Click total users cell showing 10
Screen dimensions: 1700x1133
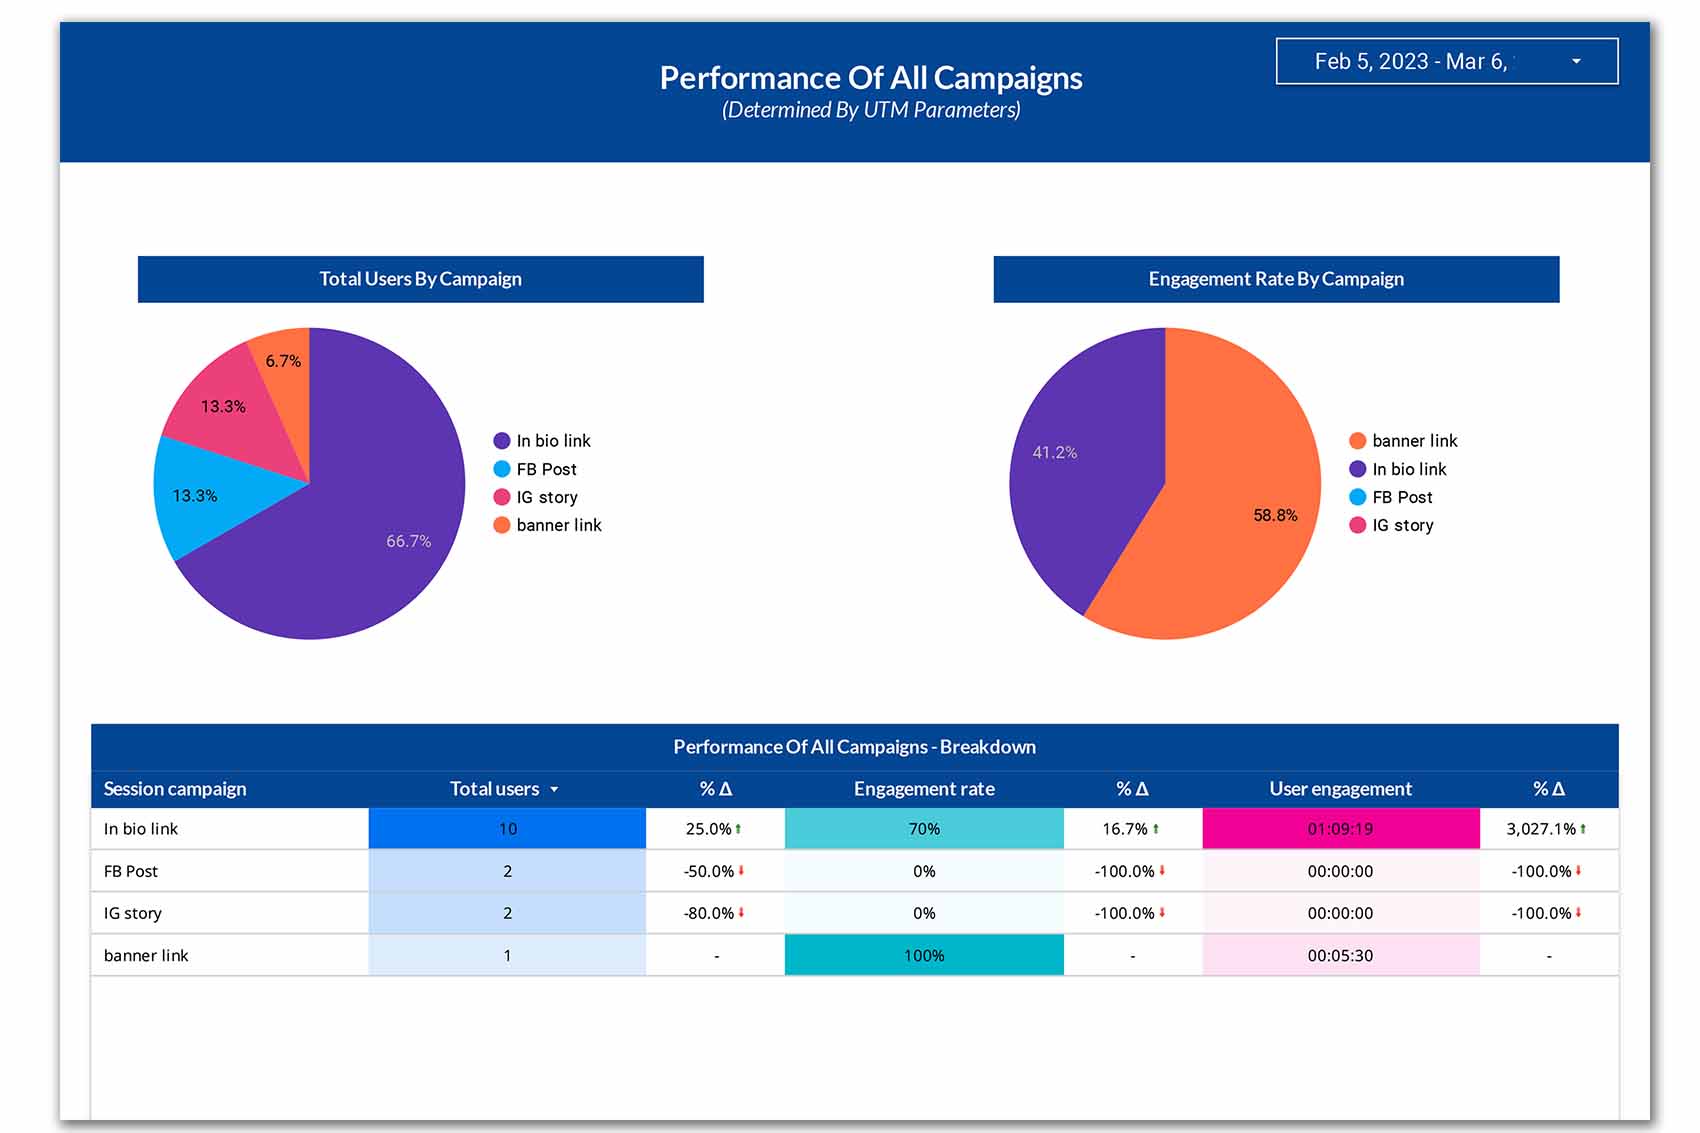[x=507, y=829]
